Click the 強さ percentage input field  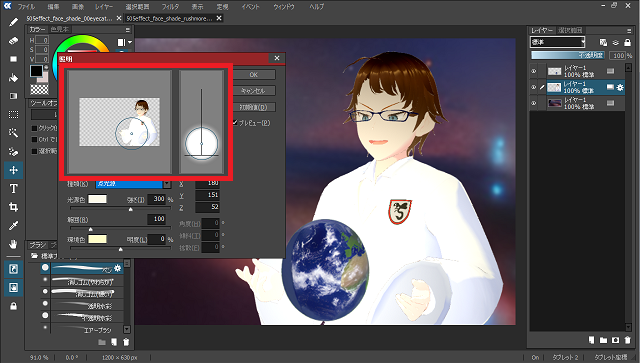coord(157,199)
